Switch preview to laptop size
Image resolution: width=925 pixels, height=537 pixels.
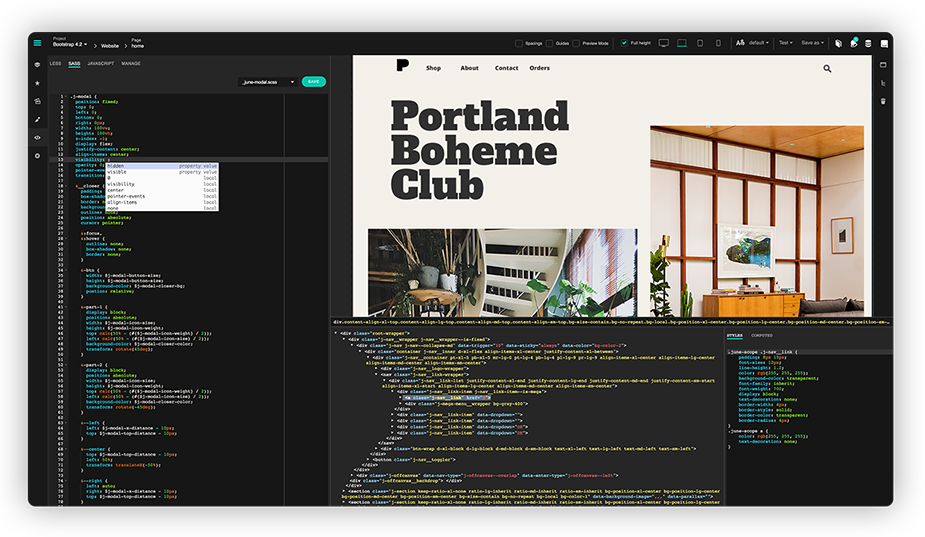pyautogui.click(x=682, y=43)
